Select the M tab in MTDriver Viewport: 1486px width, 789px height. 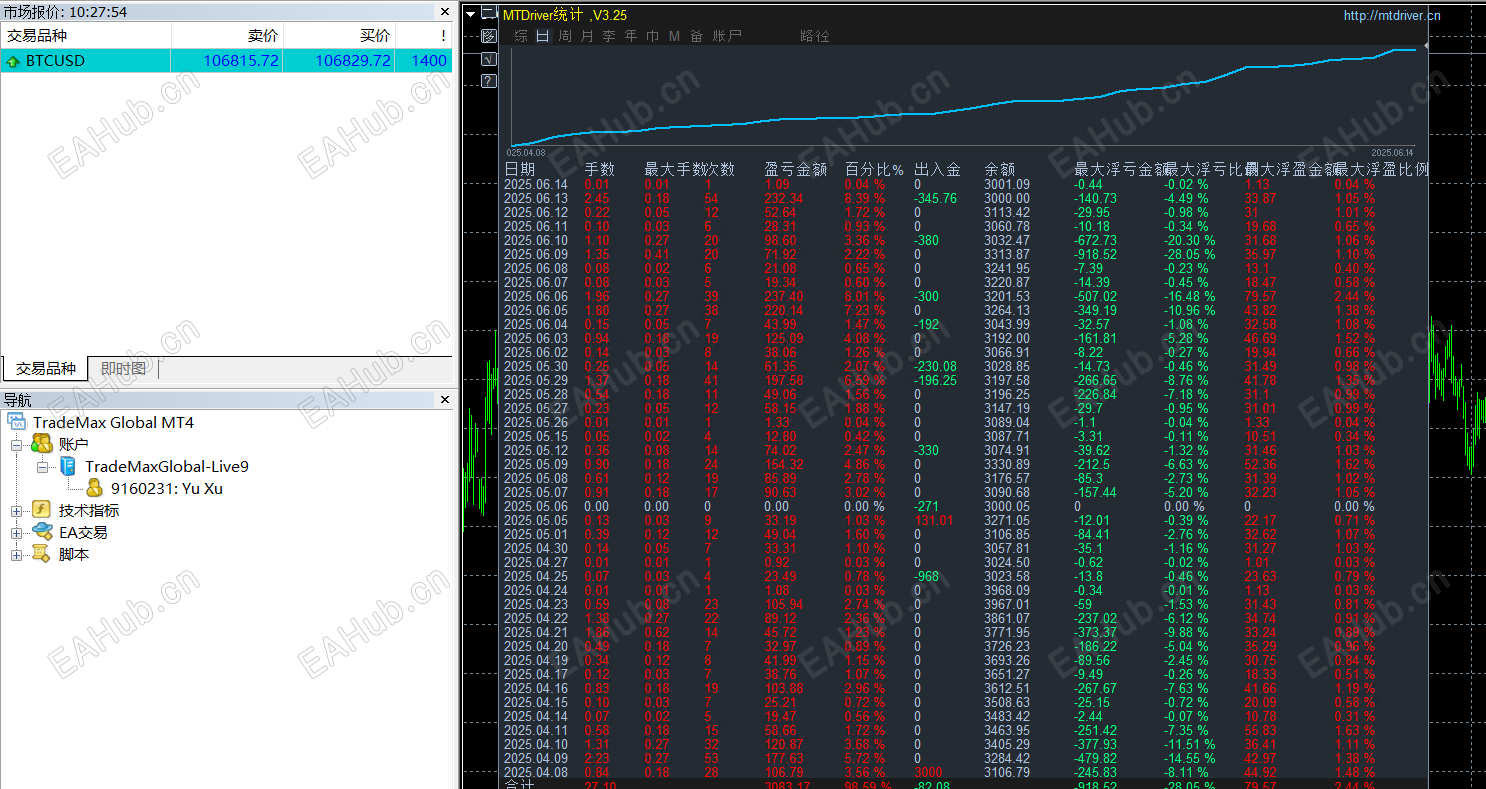coord(674,36)
